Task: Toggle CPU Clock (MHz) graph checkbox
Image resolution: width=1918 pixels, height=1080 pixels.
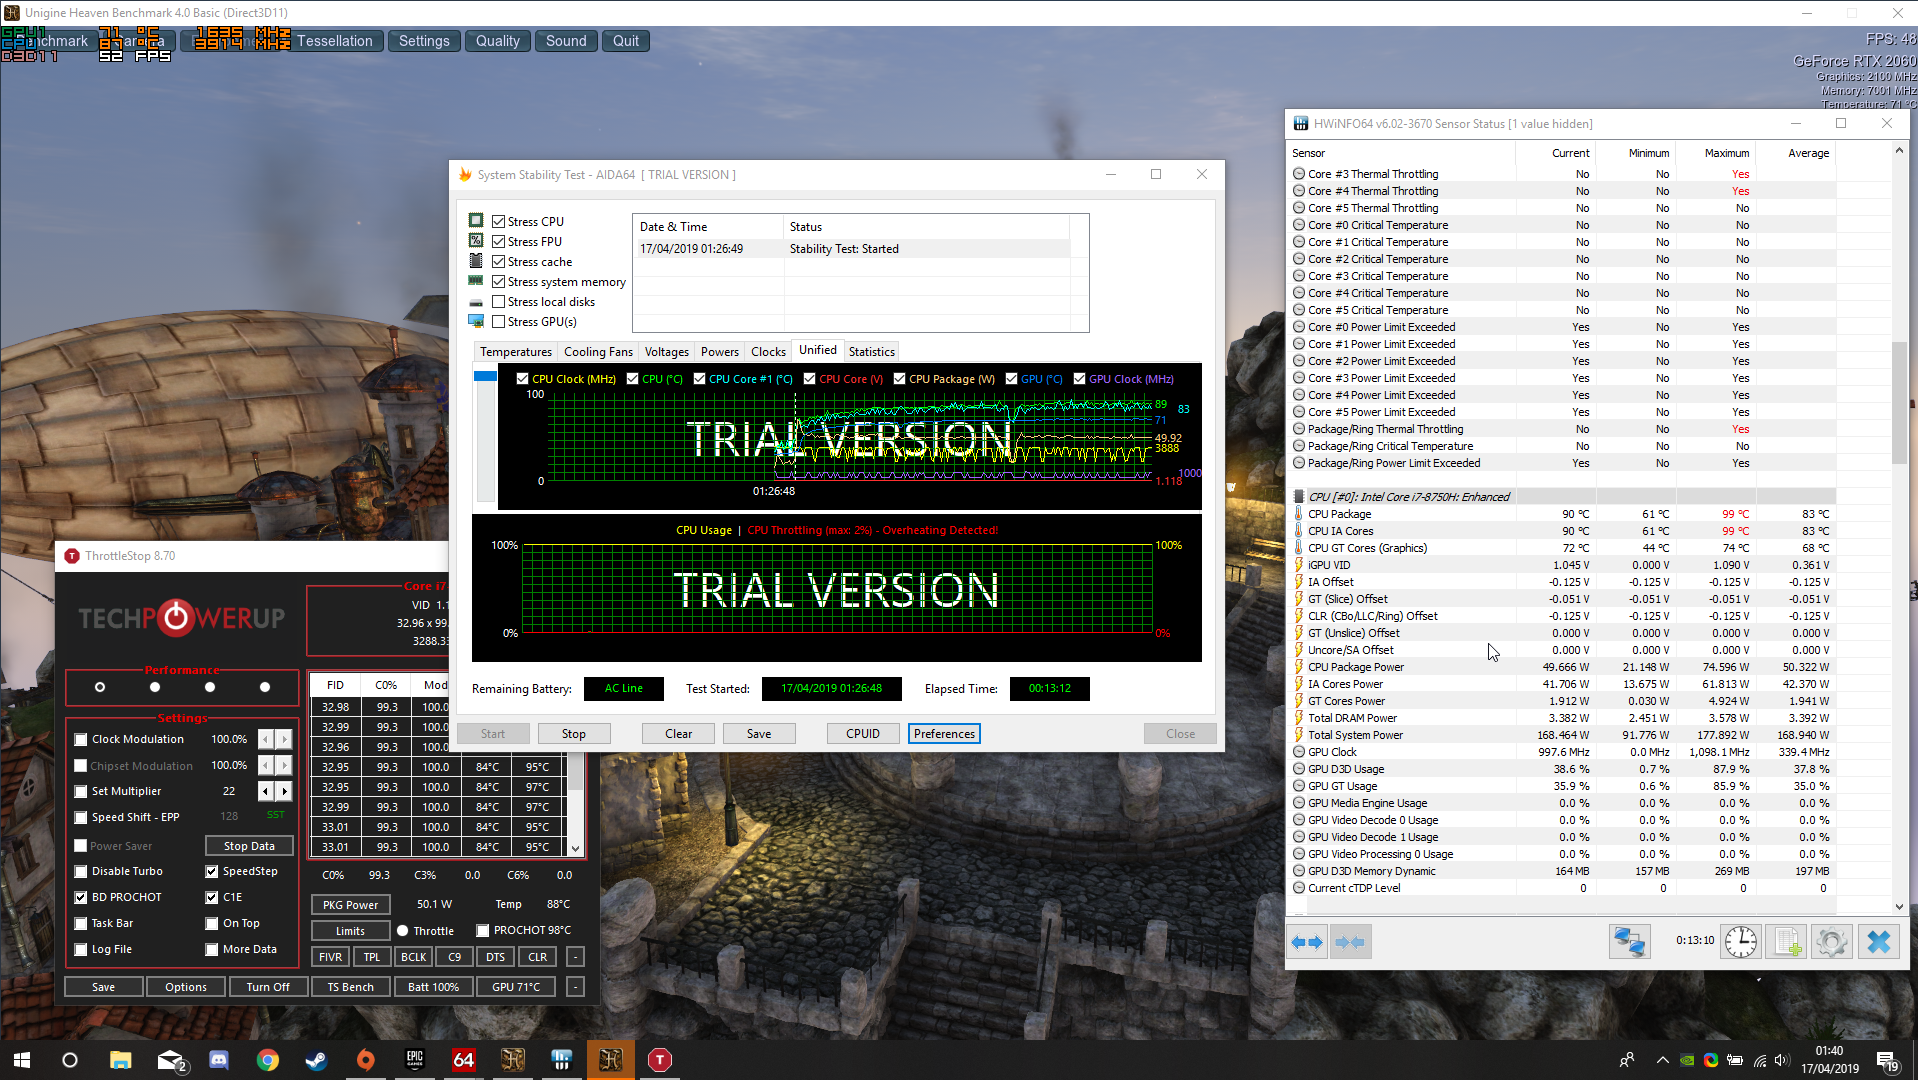Action: tap(522, 379)
